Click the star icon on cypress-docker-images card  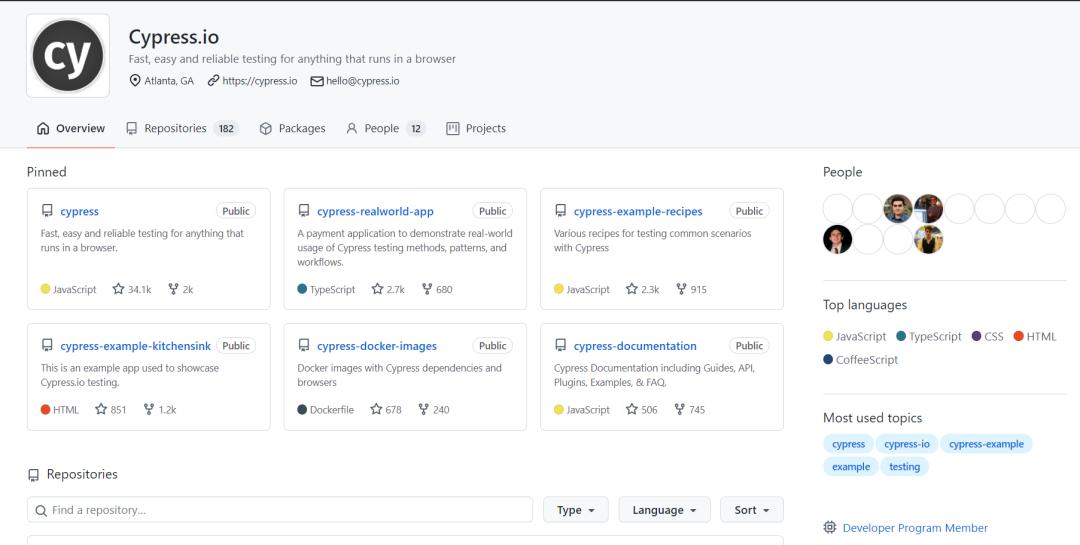tap(376, 409)
